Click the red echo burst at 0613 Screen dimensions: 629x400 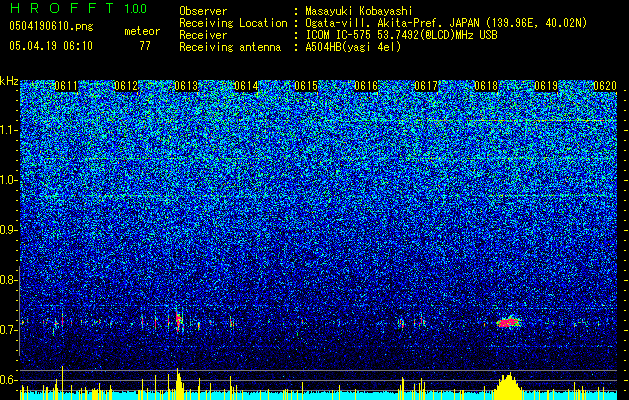(179, 321)
